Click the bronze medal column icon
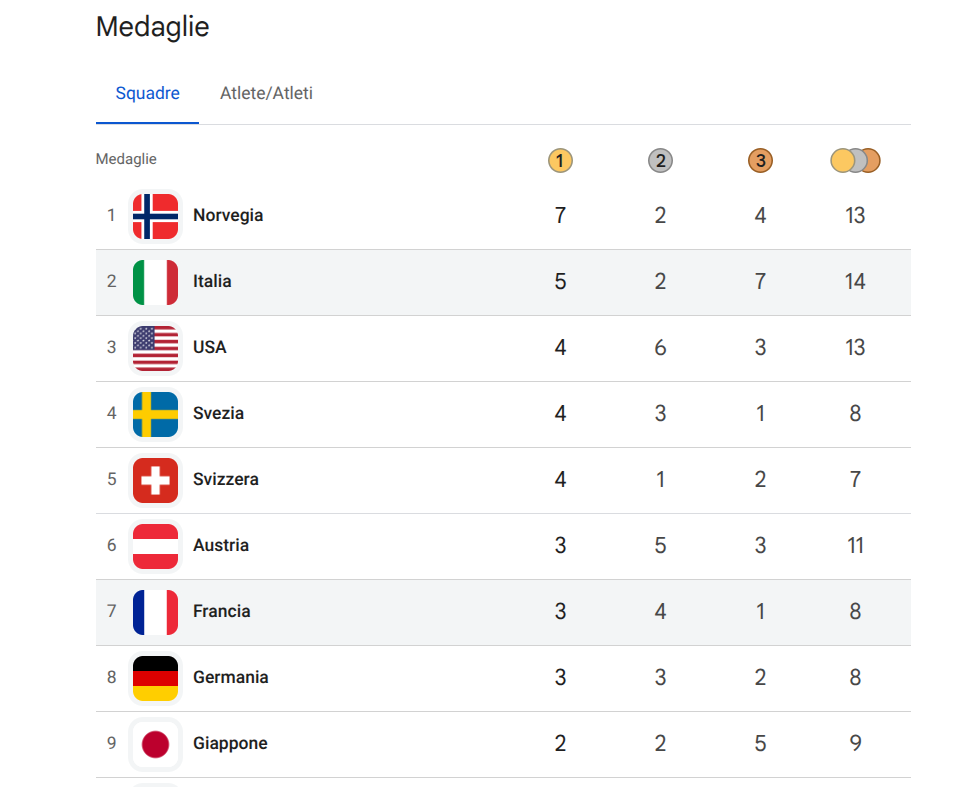 pyautogui.click(x=760, y=160)
